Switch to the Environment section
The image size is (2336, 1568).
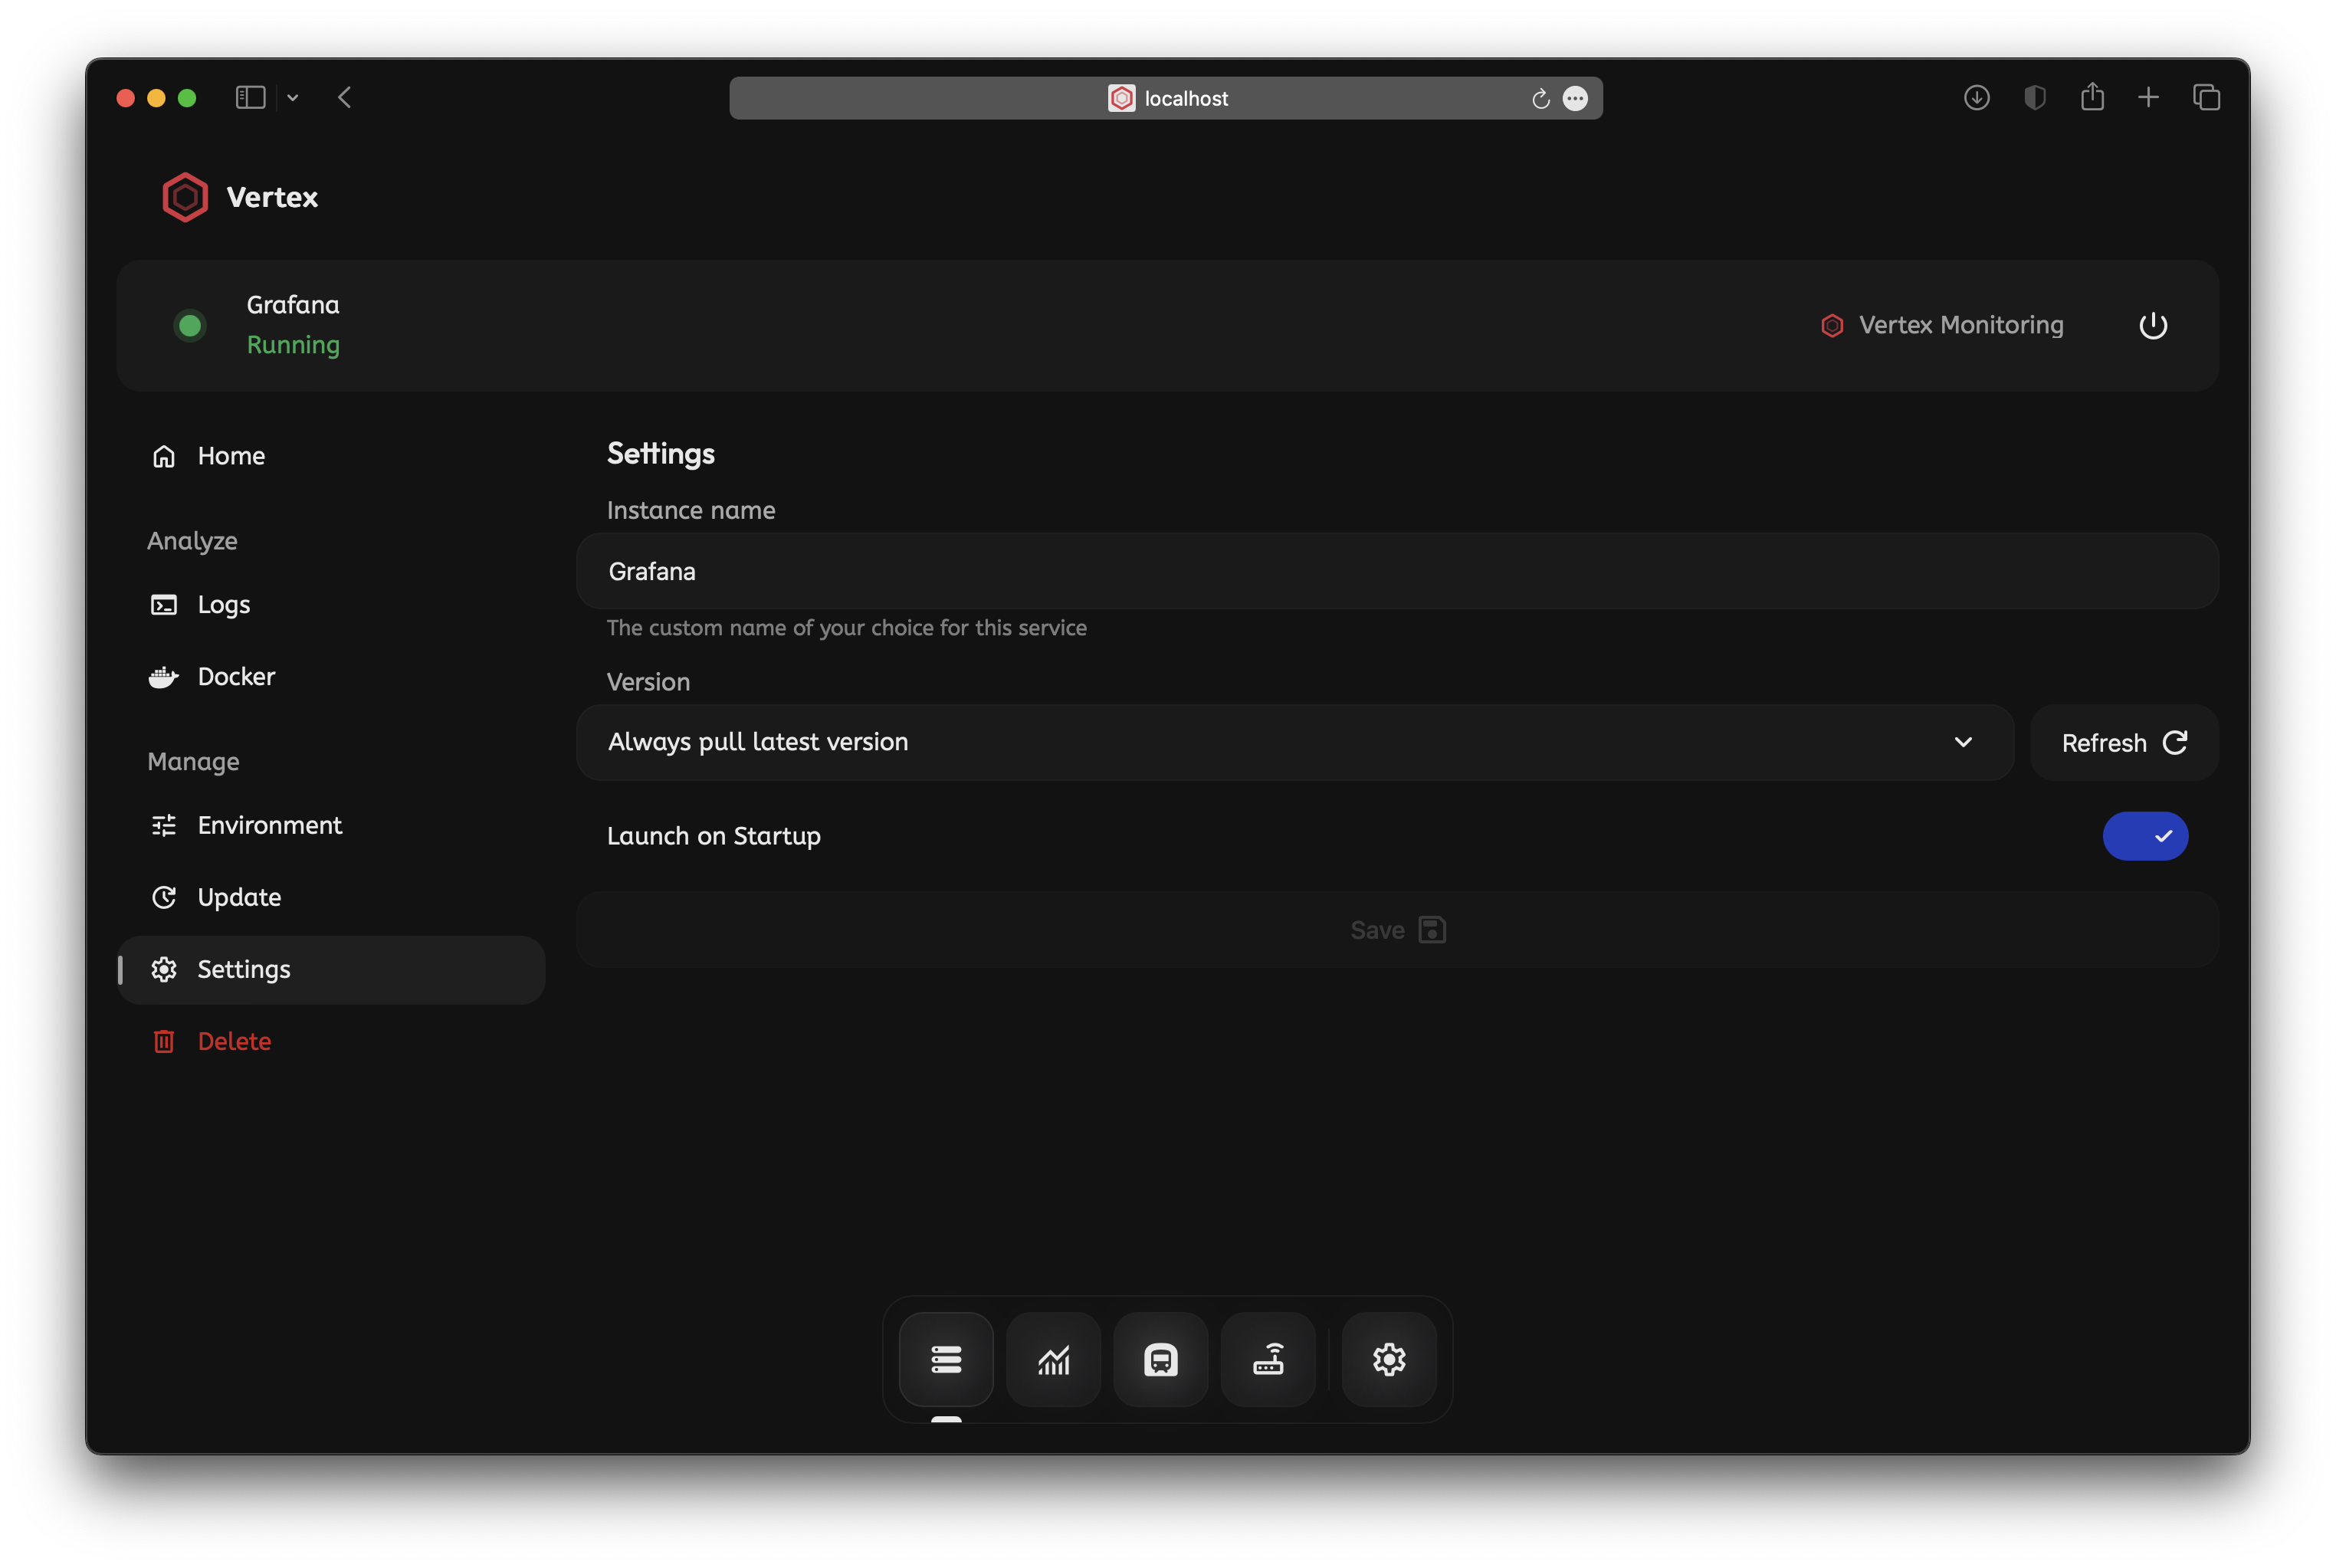(269, 825)
